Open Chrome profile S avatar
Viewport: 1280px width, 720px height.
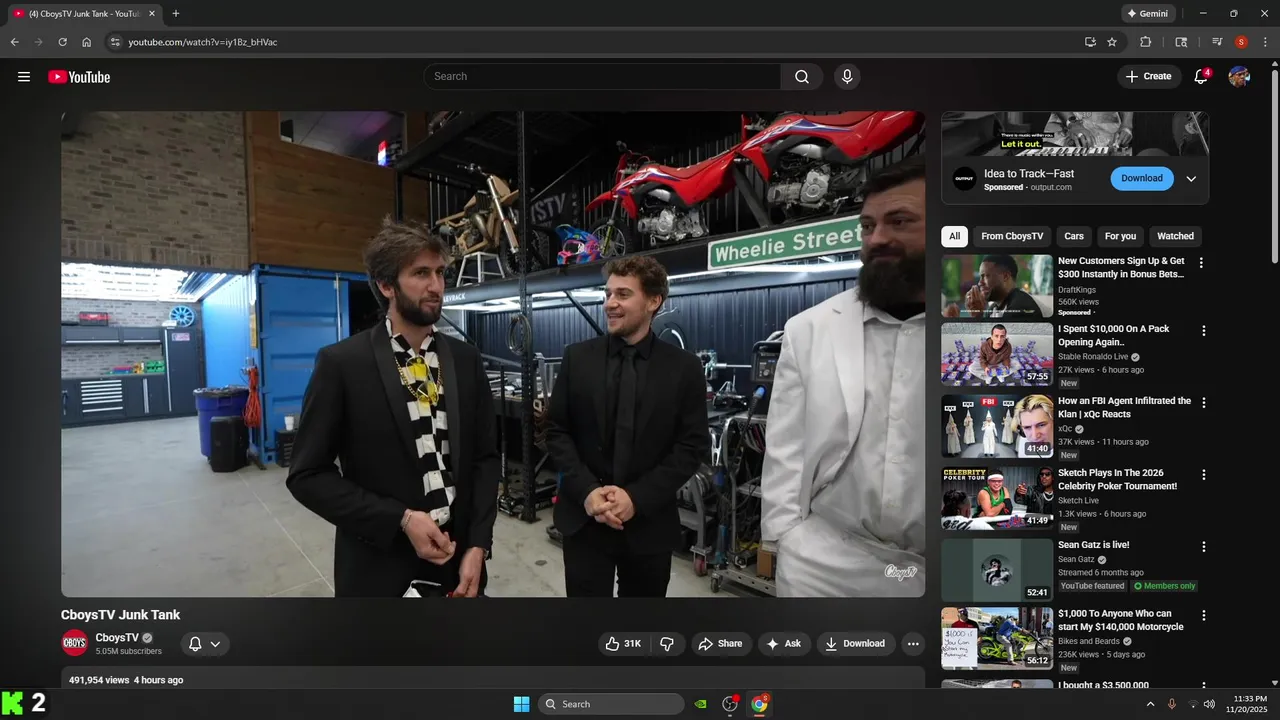(1241, 42)
